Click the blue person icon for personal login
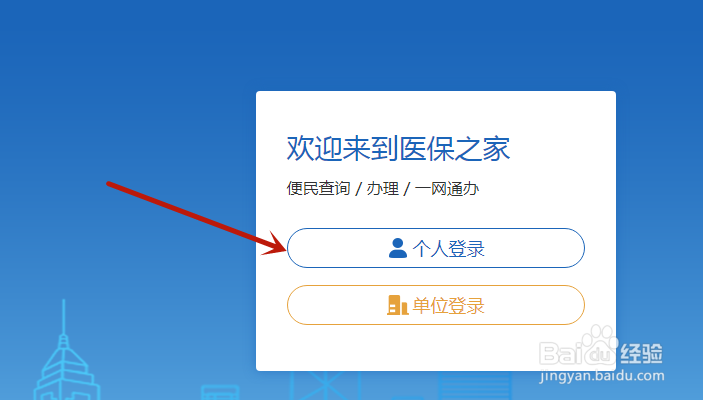The image size is (703, 400). 398,248
